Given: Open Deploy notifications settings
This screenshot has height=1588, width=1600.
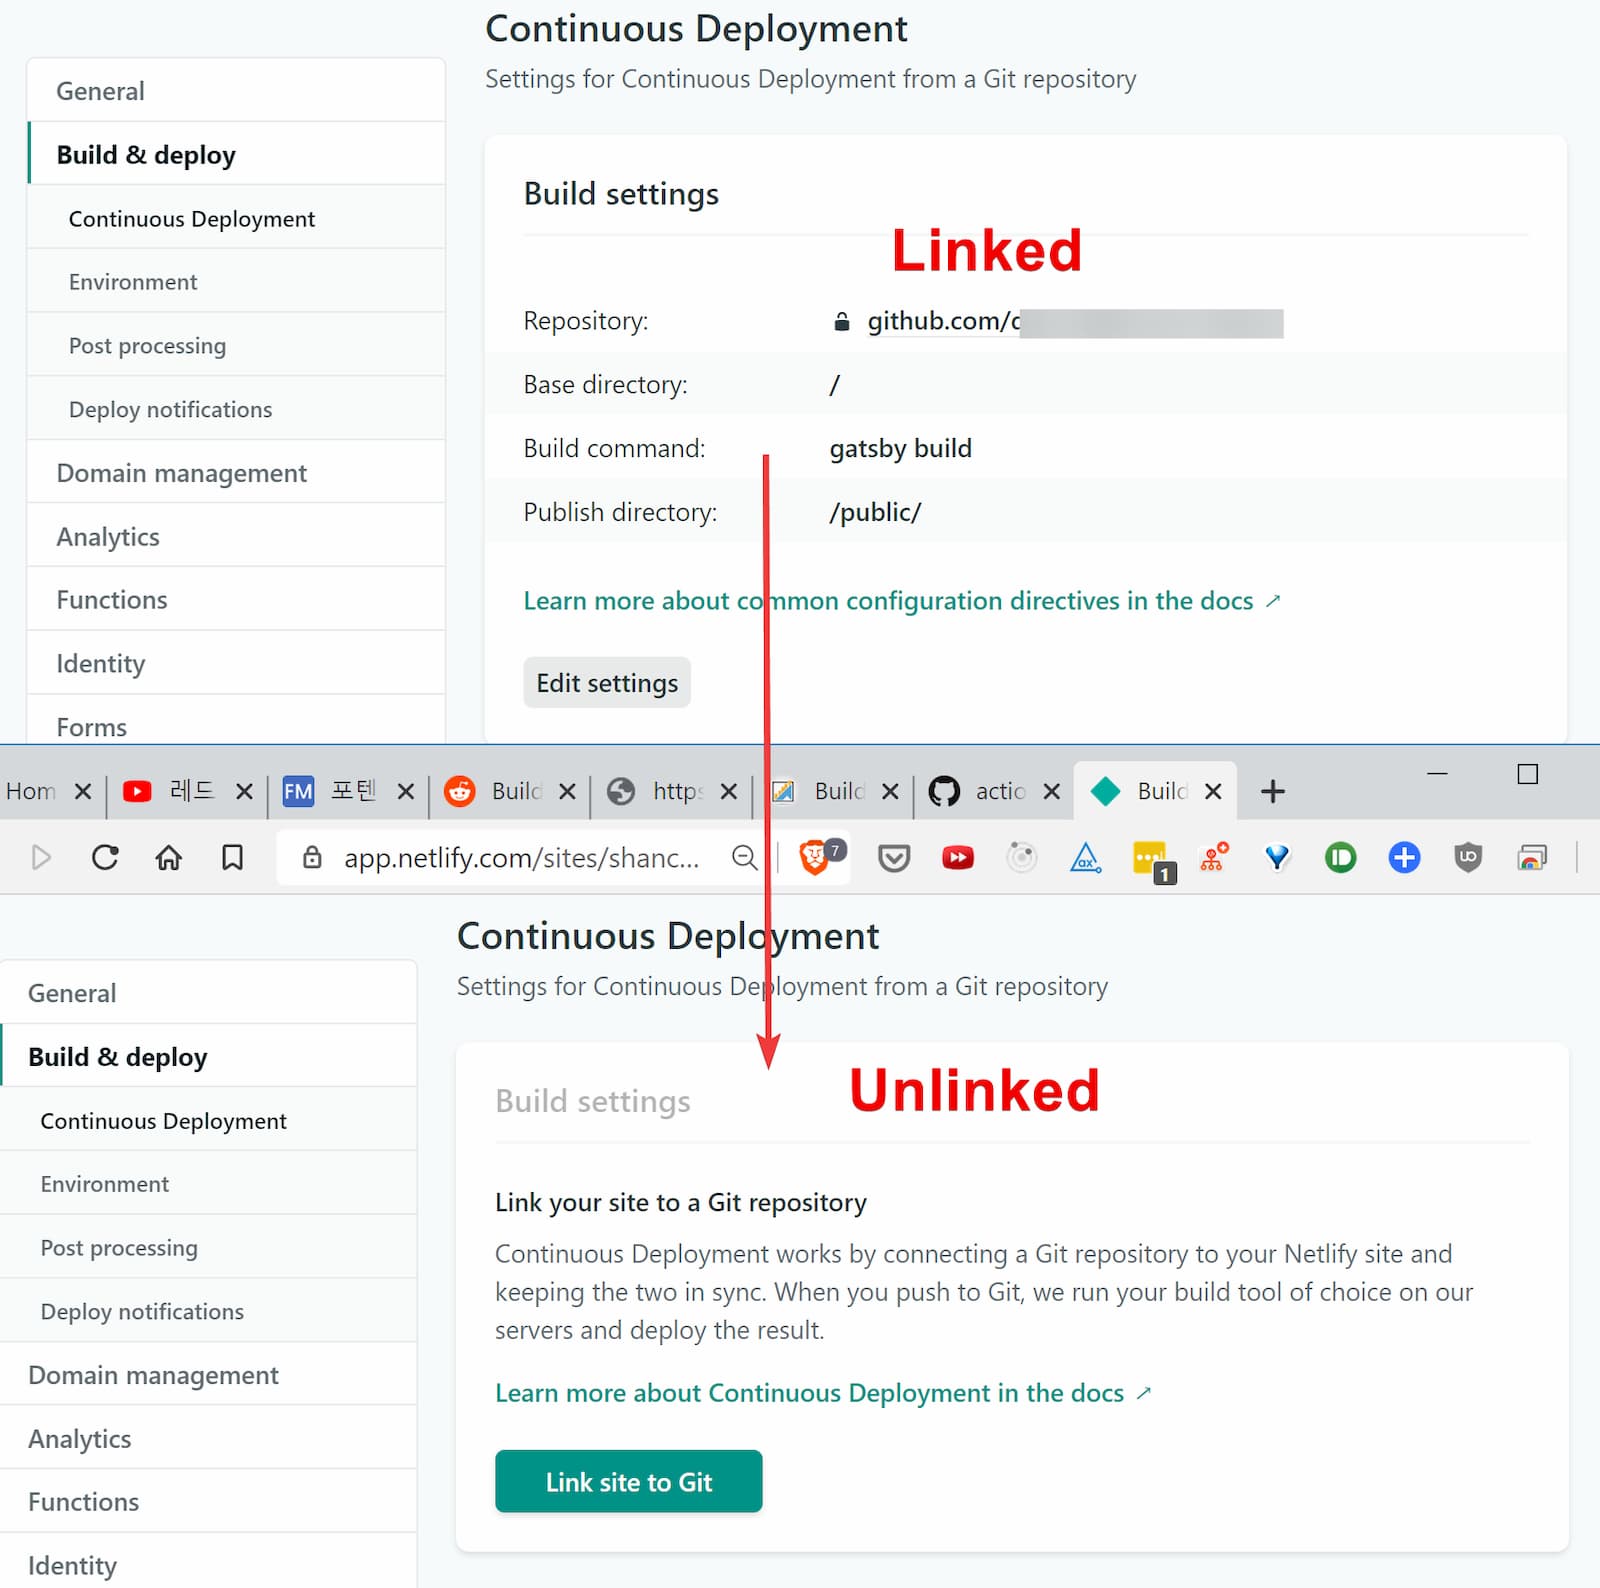Looking at the screenshot, I should point(170,409).
